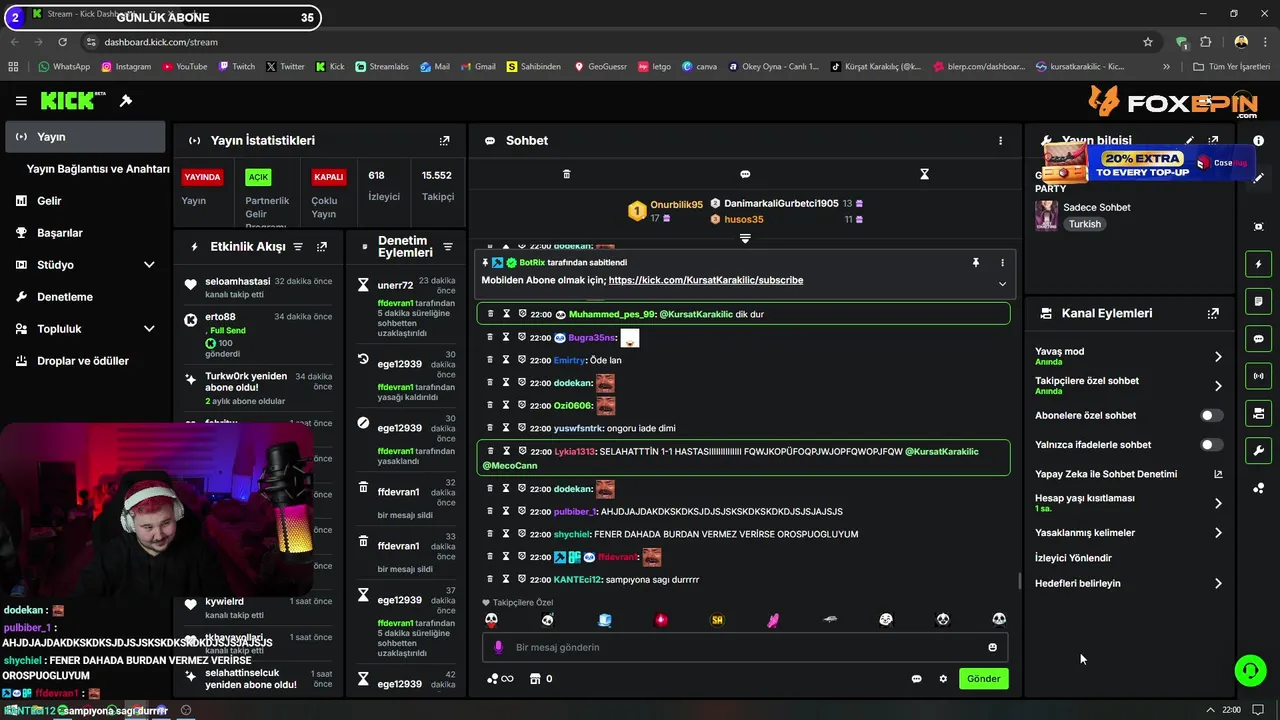Open Takipçilere özel sohbet settings

click(x=1128, y=385)
